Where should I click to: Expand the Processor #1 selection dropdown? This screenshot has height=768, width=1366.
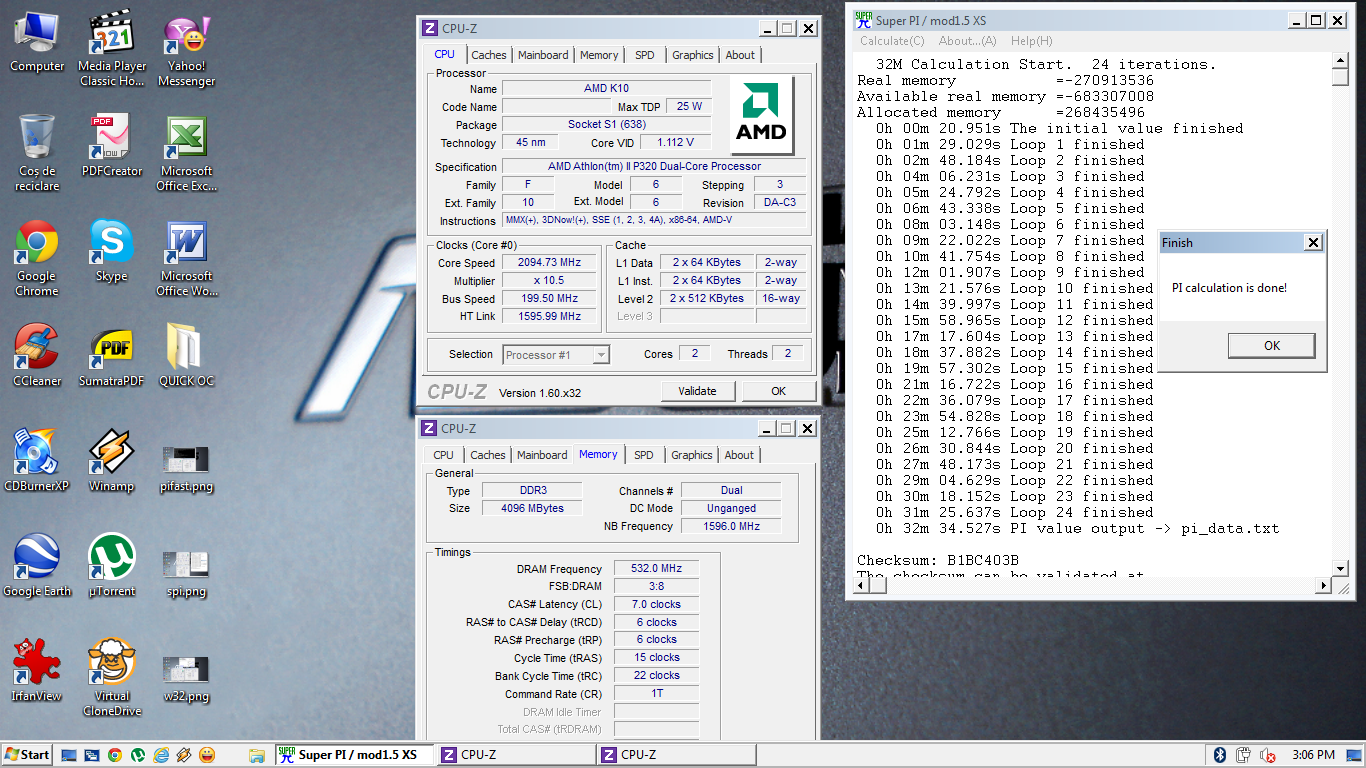[600, 355]
